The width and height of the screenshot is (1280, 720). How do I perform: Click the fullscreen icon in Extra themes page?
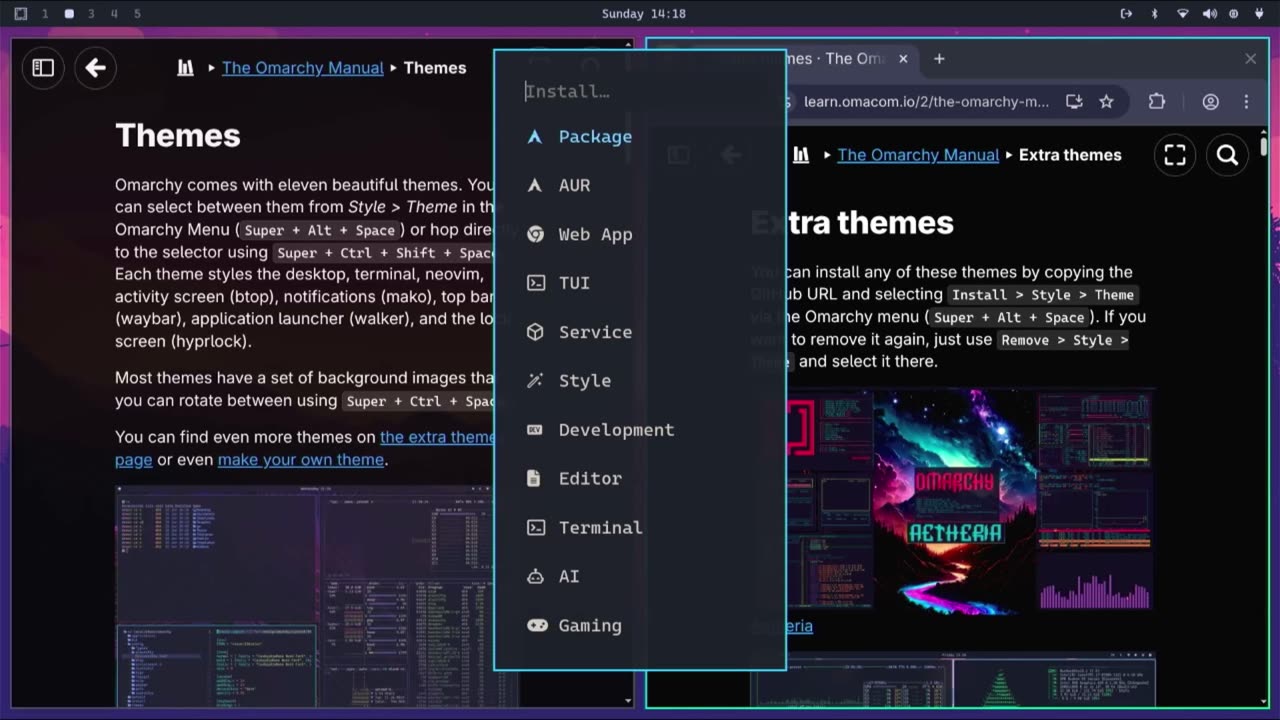tap(1175, 155)
